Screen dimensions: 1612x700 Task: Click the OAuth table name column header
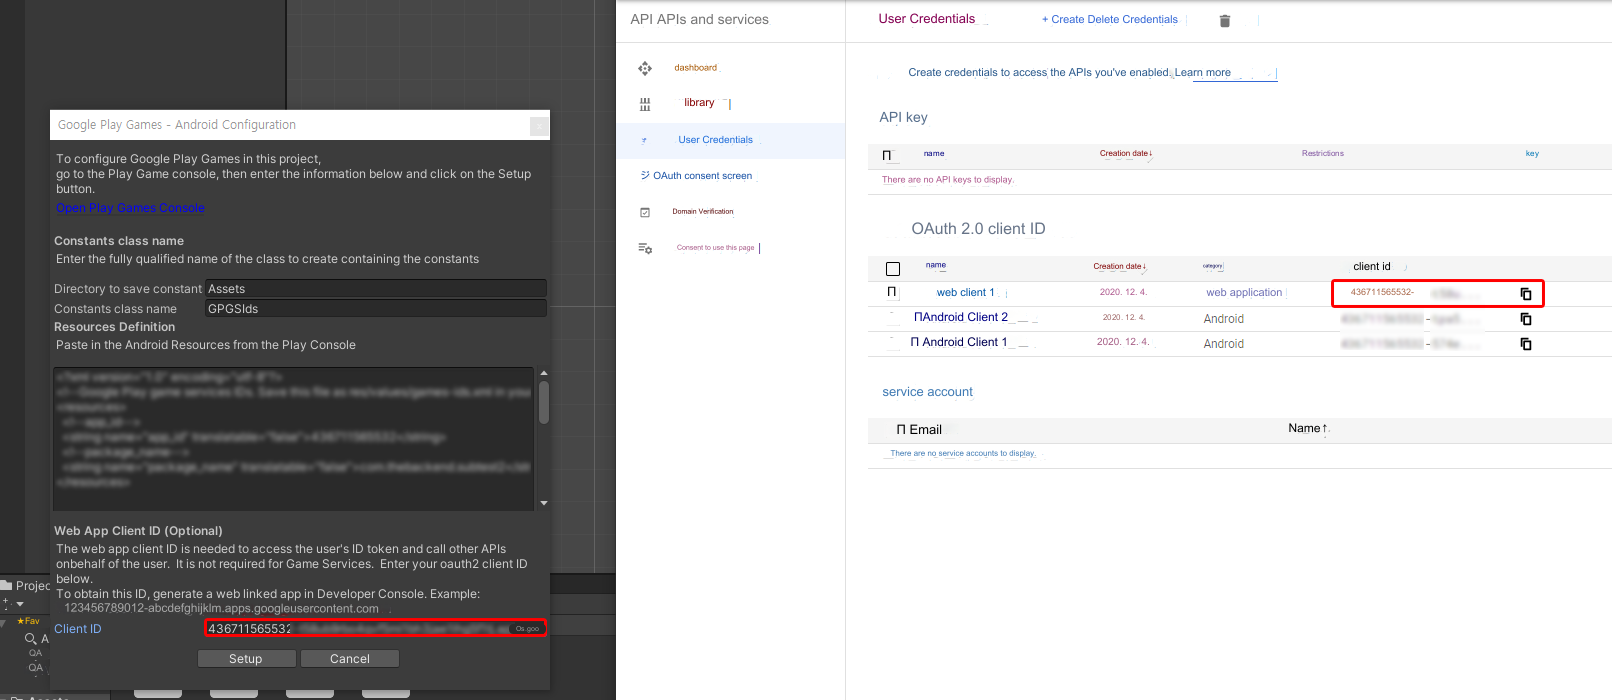click(936, 266)
